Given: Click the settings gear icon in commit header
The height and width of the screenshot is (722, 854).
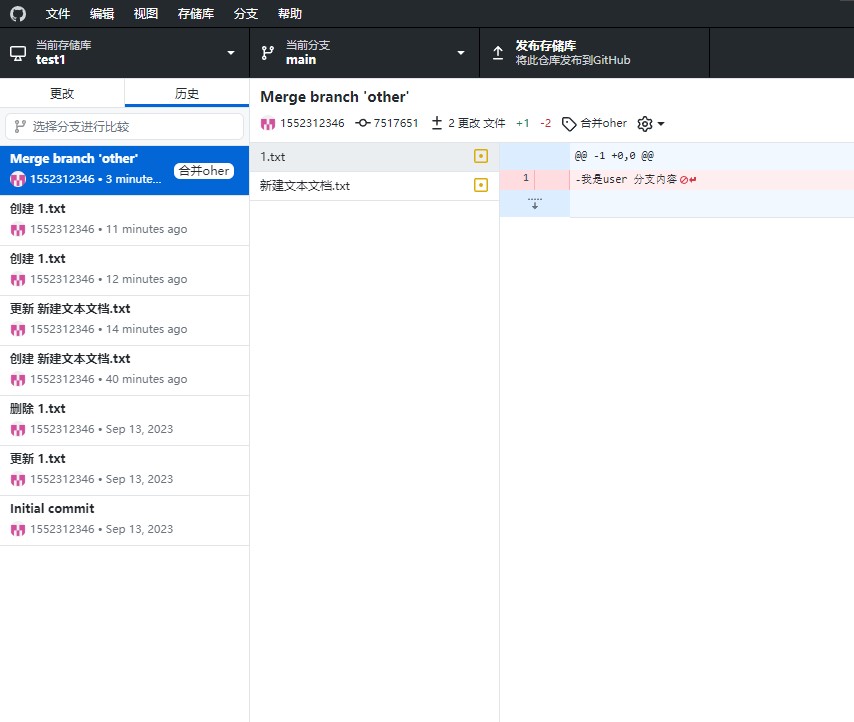Looking at the screenshot, I should (645, 124).
